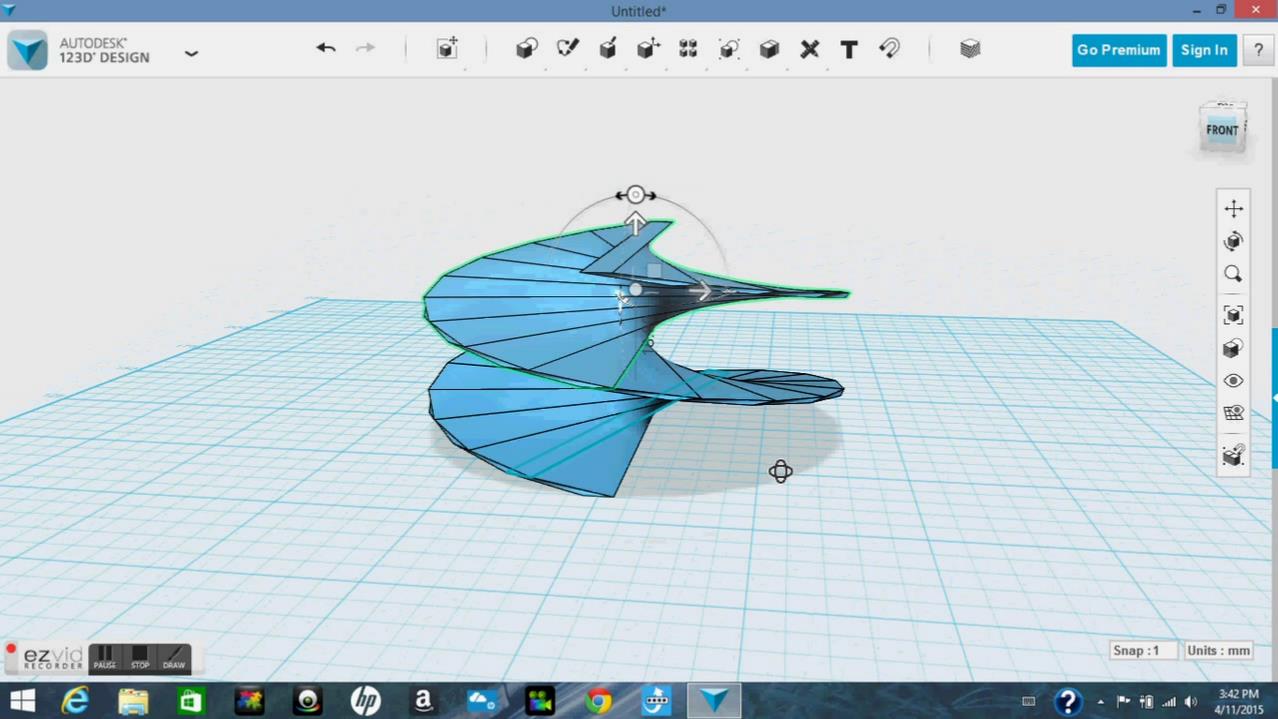1278x719 pixels.
Task: Show hidden system tray icons
Action: [1101, 702]
